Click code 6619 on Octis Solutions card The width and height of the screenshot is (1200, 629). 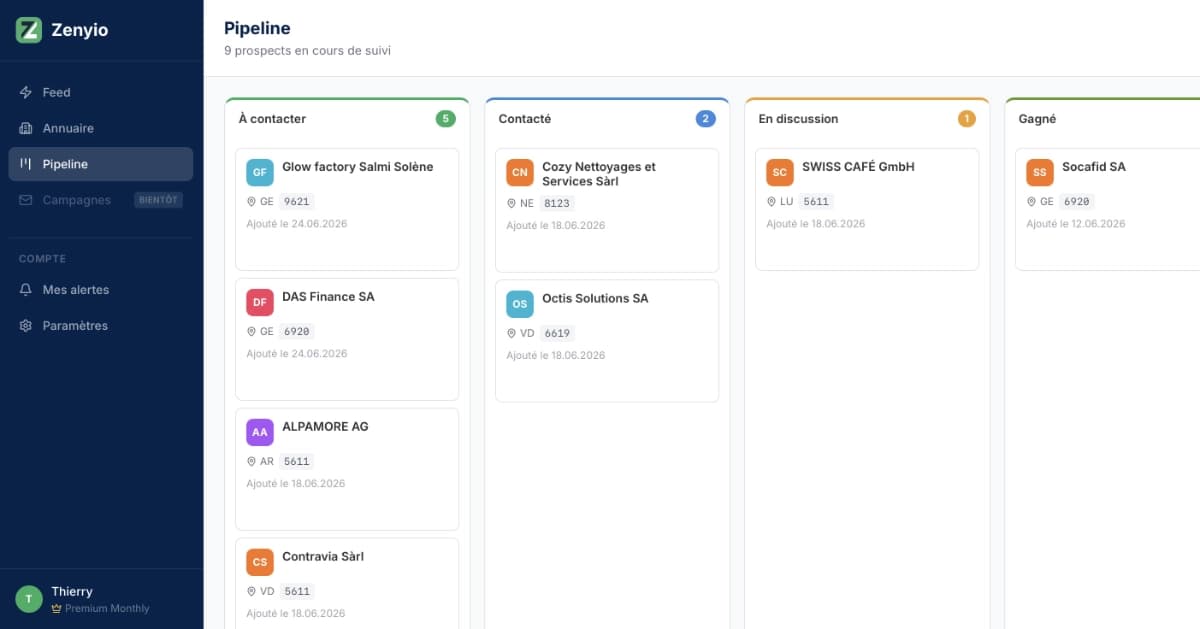(x=558, y=333)
